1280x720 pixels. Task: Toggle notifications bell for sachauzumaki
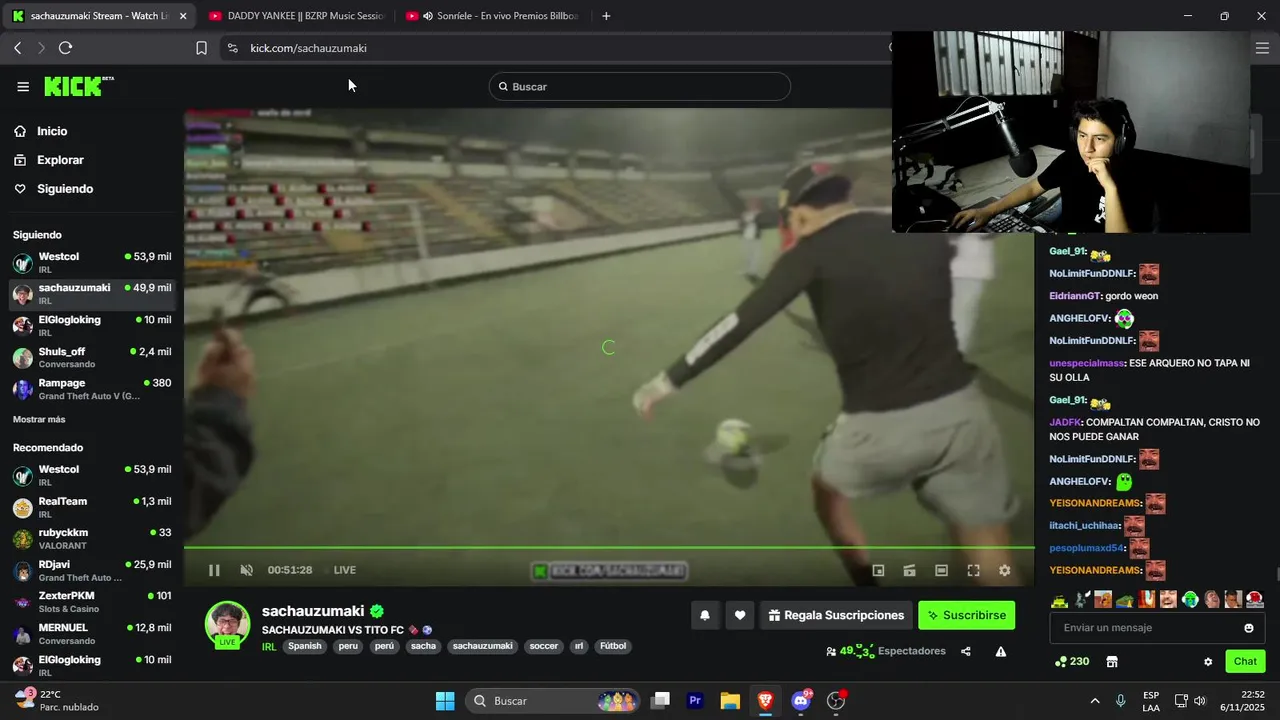coord(705,615)
